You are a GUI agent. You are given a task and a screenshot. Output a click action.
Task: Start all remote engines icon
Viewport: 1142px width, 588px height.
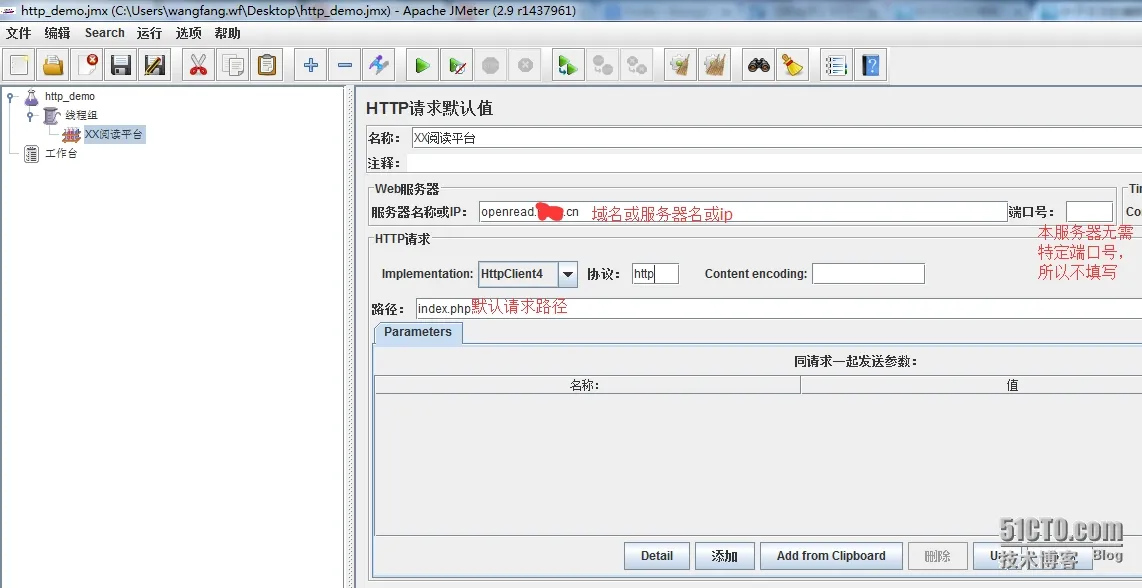568,66
